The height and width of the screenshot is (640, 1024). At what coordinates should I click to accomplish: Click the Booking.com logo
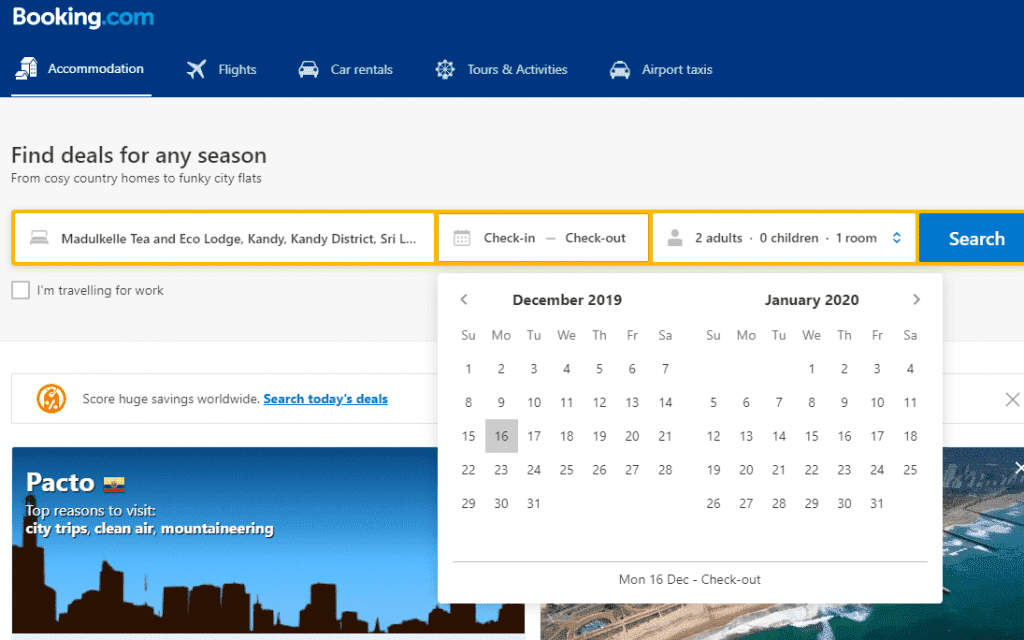coord(83,18)
